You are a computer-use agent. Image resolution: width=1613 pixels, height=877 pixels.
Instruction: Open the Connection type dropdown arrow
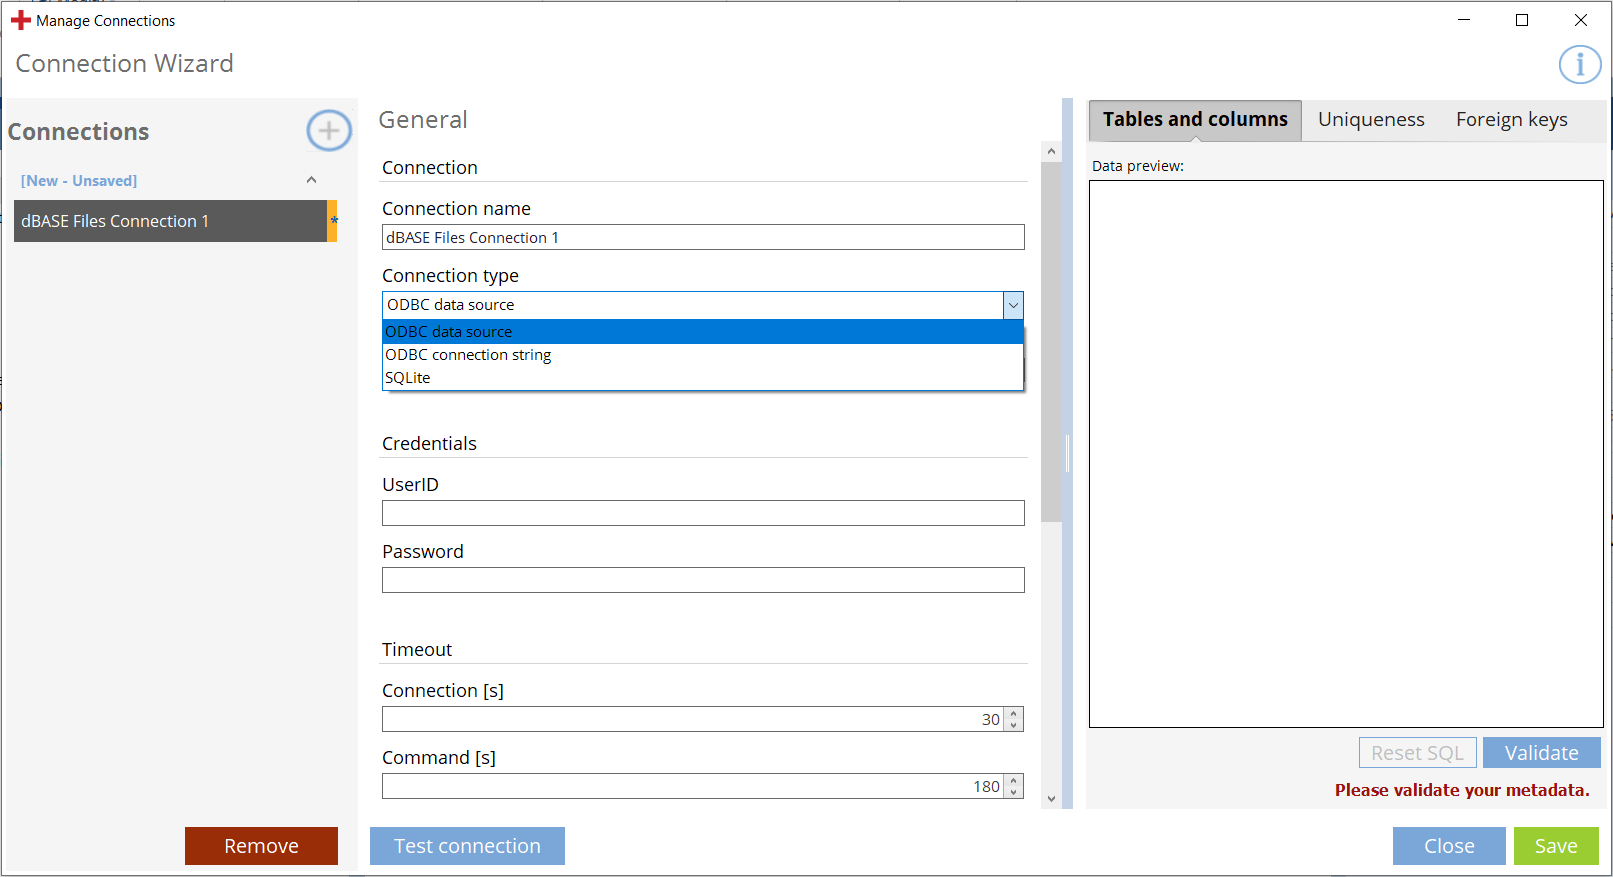(1013, 305)
